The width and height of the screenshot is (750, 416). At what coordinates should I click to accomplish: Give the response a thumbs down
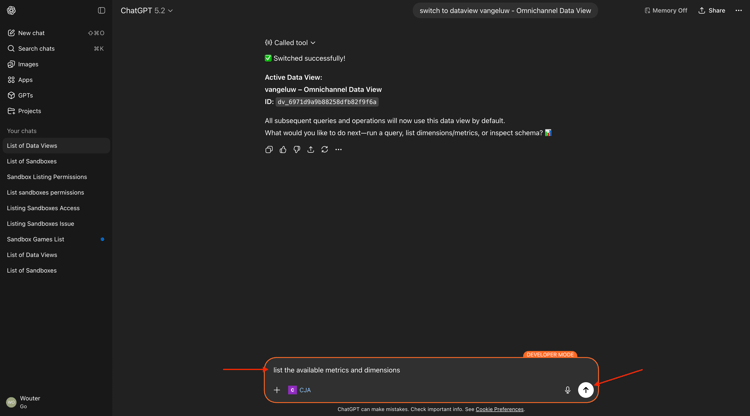point(297,150)
